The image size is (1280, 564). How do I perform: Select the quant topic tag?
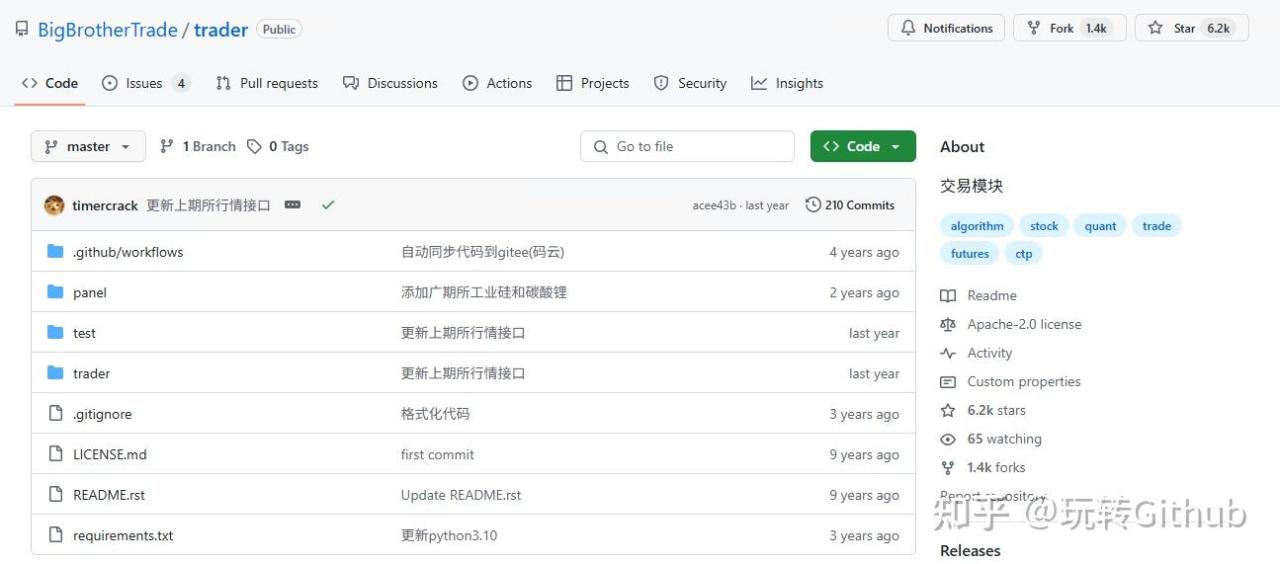click(x=1100, y=226)
